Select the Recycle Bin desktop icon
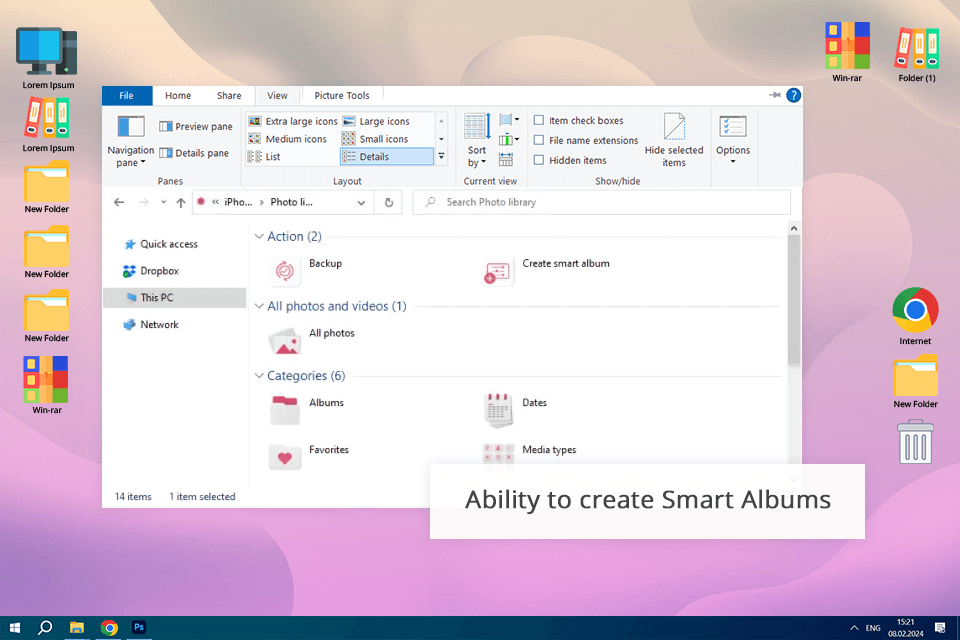The image size is (960, 640). [x=916, y=442]
